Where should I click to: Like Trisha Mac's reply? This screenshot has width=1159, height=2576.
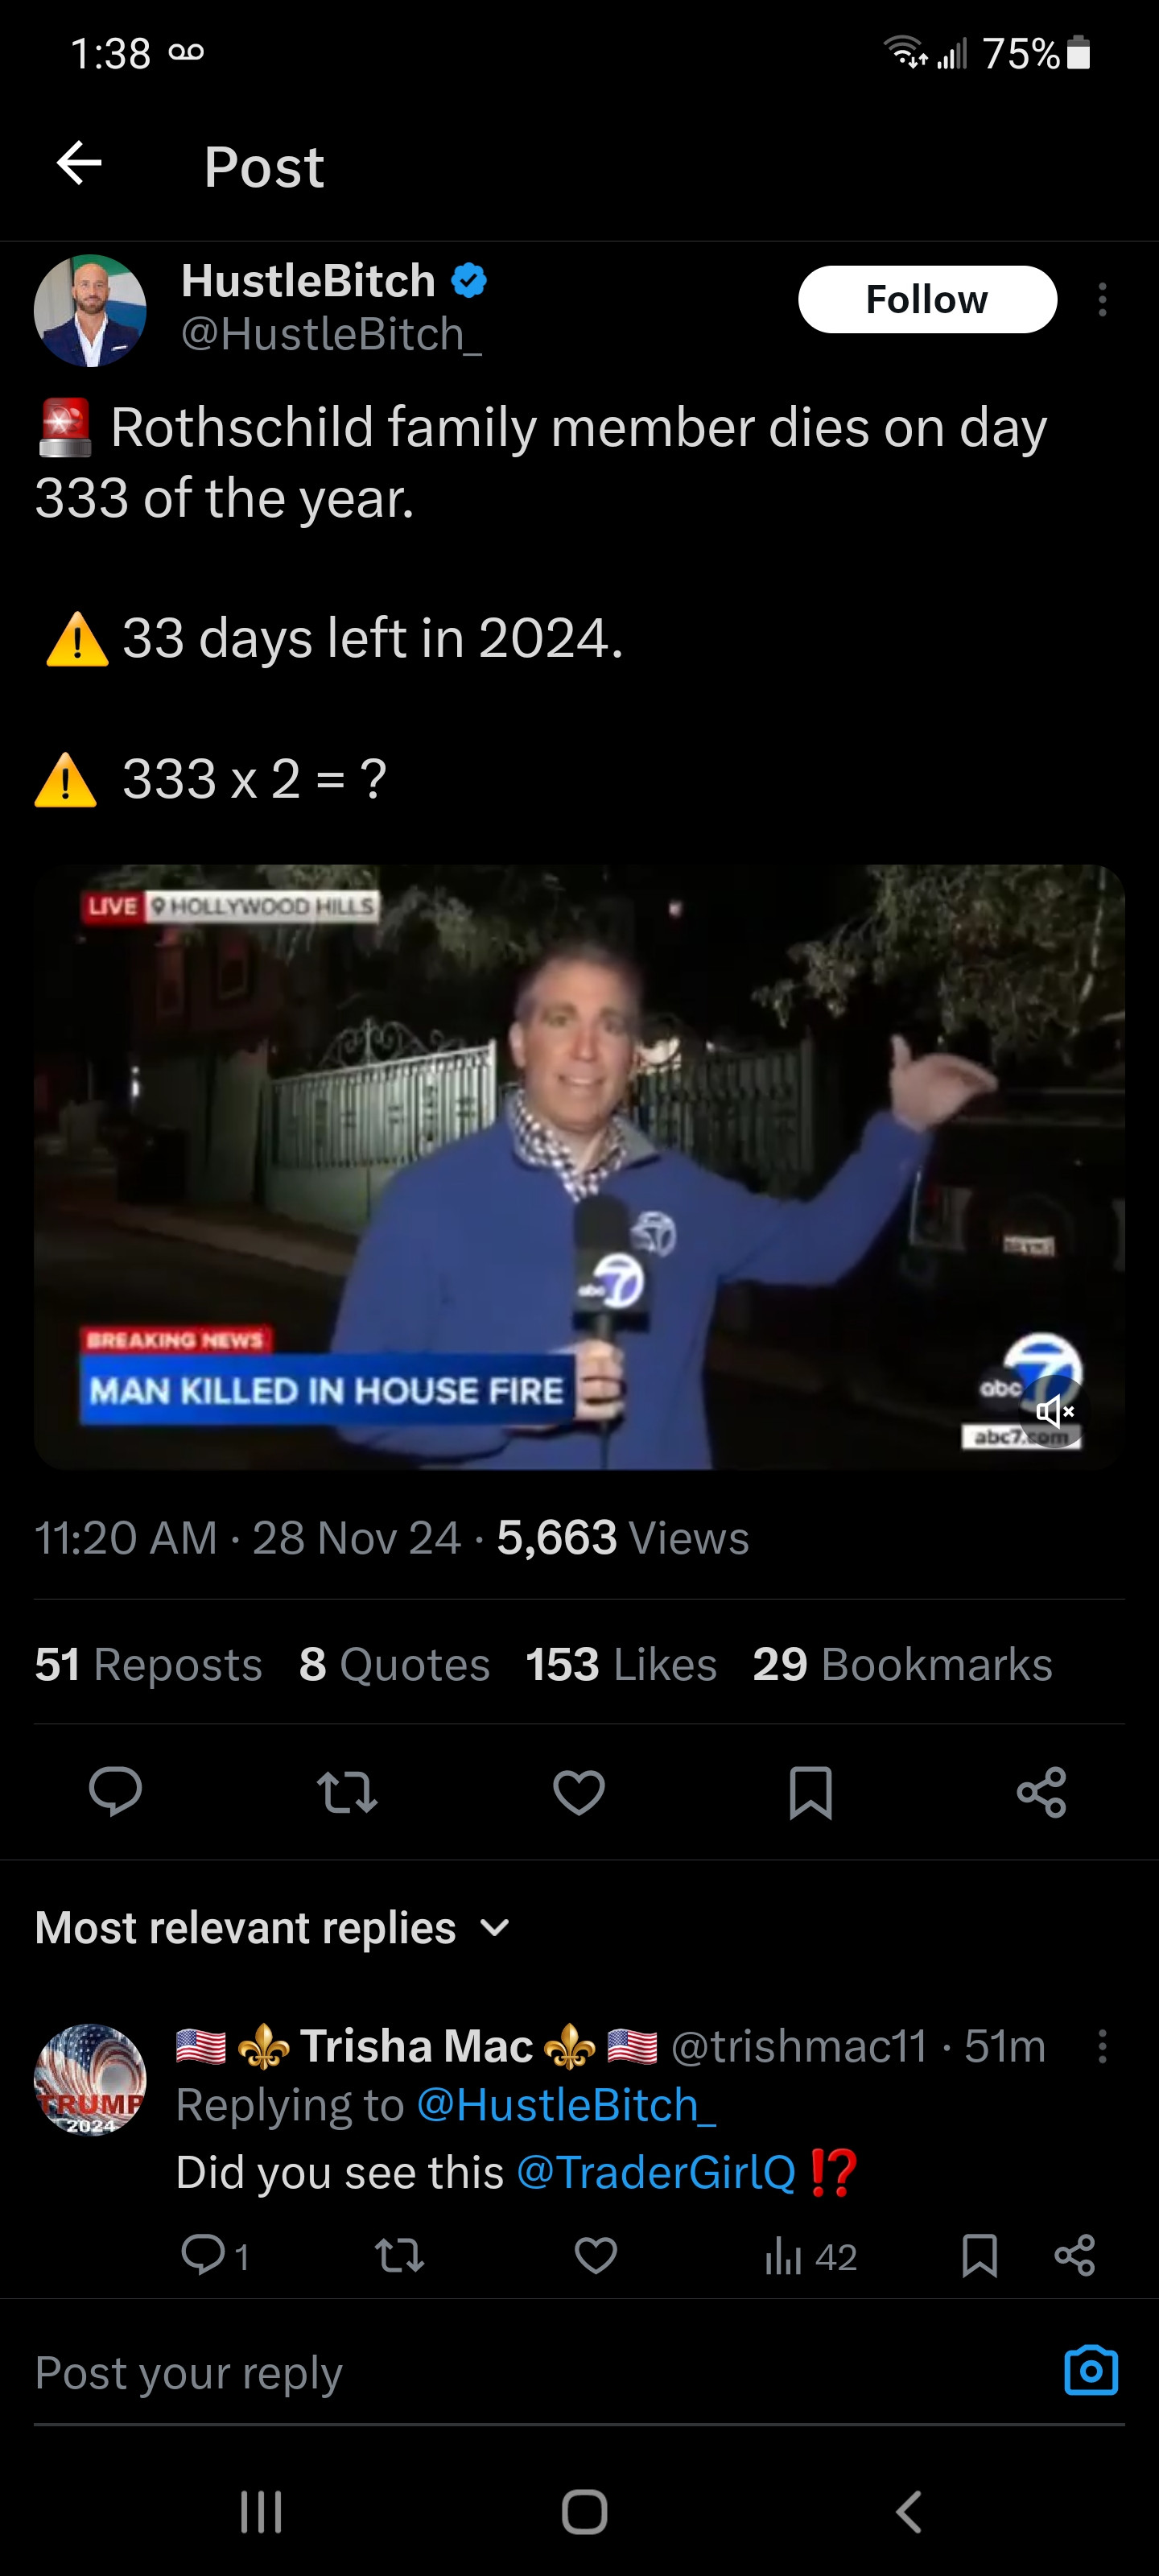point(595,2256)
